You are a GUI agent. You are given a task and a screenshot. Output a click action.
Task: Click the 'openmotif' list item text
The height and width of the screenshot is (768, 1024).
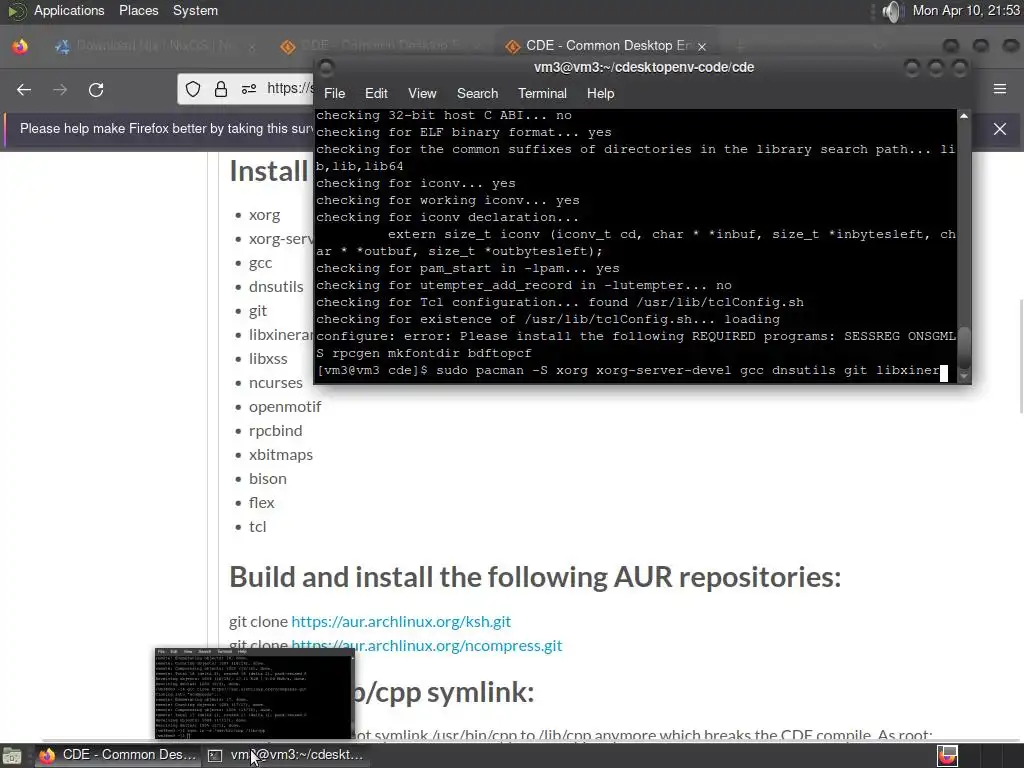[x=285, y=406]
